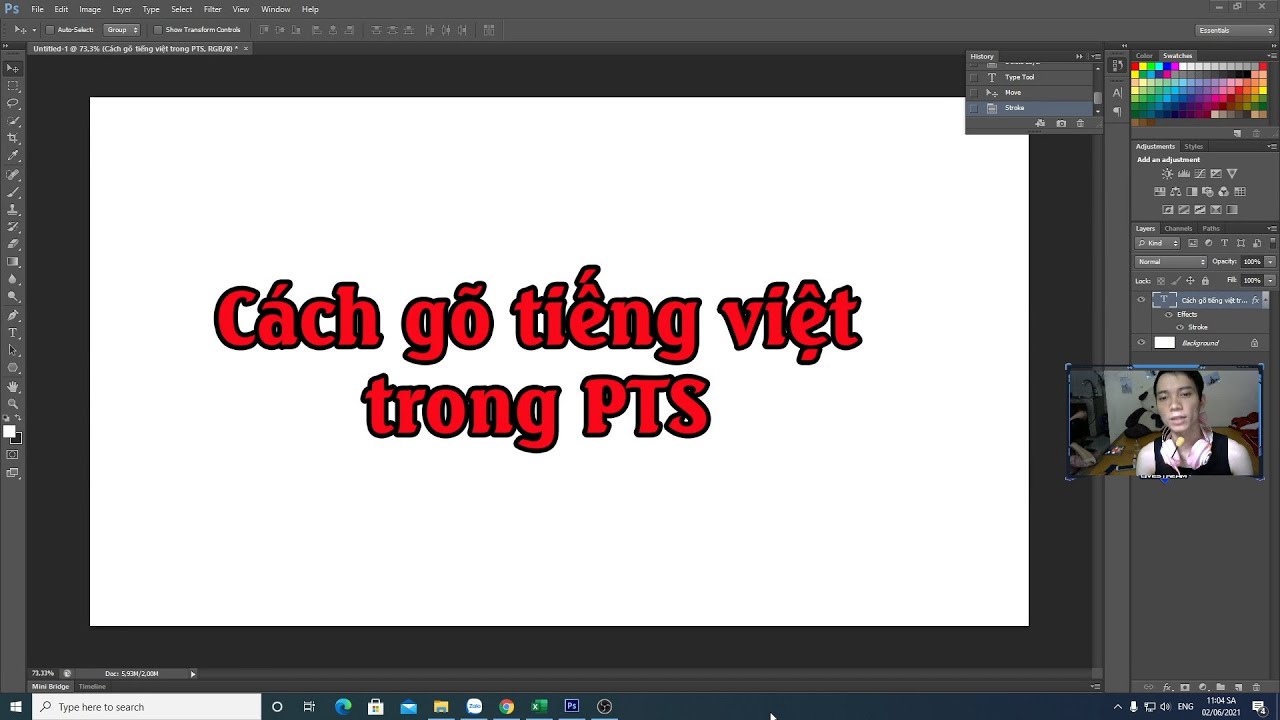Click the Windows search box
This screenshot has height=720, width=1280.
tap(147, 707)
